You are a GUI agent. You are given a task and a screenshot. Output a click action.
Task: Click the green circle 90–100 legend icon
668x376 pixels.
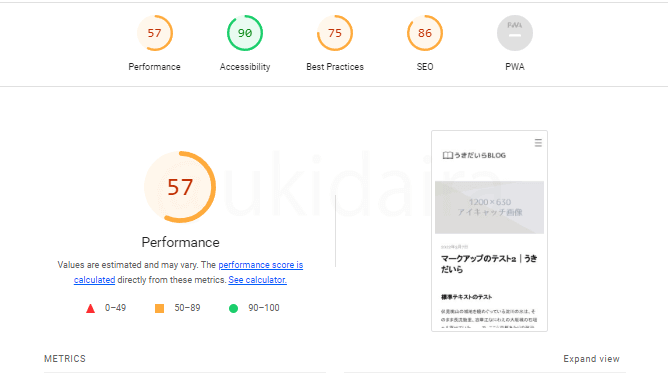pyautogui.click(x=233, y=308)
